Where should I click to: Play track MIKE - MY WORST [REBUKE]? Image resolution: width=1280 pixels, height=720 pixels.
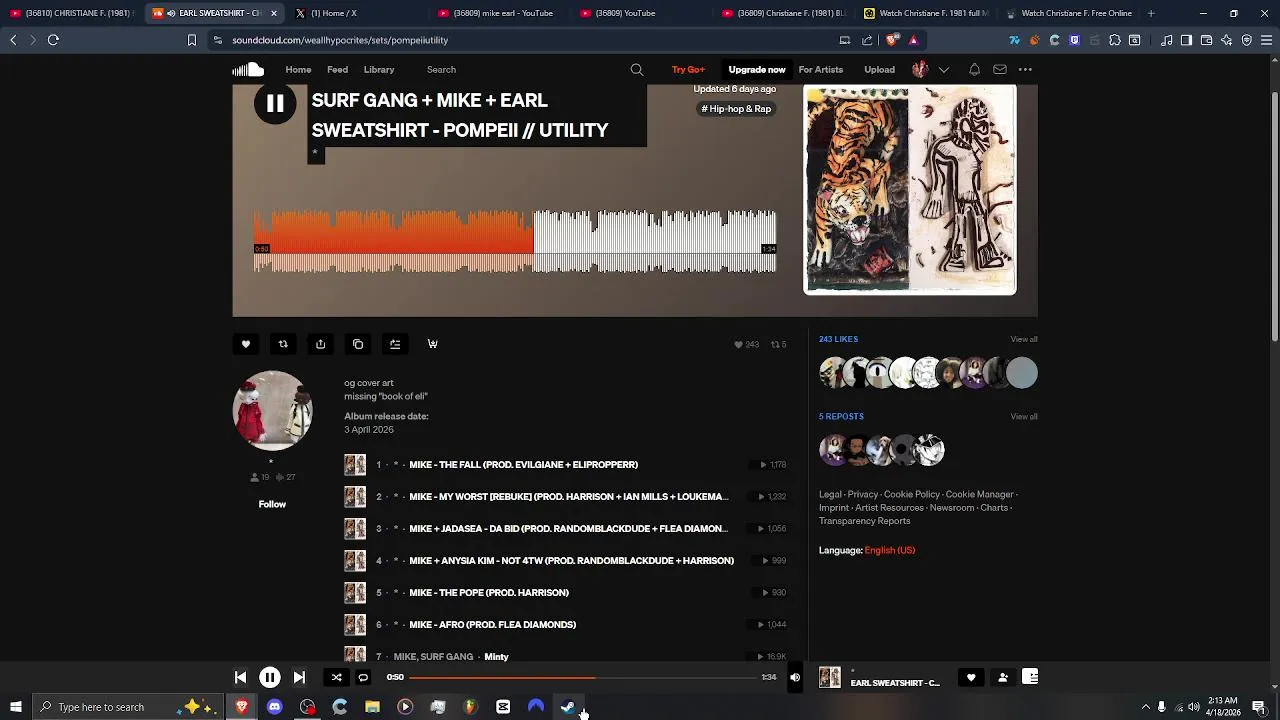pyautogui.click(x=568, y=497)
